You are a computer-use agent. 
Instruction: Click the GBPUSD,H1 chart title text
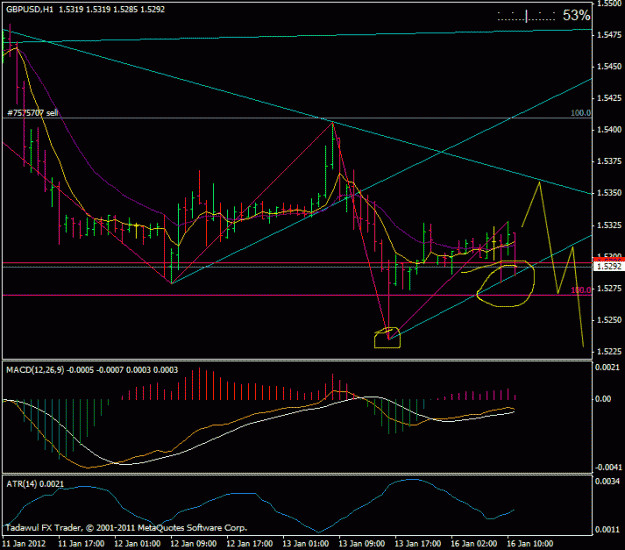click(x=29, y=9)
